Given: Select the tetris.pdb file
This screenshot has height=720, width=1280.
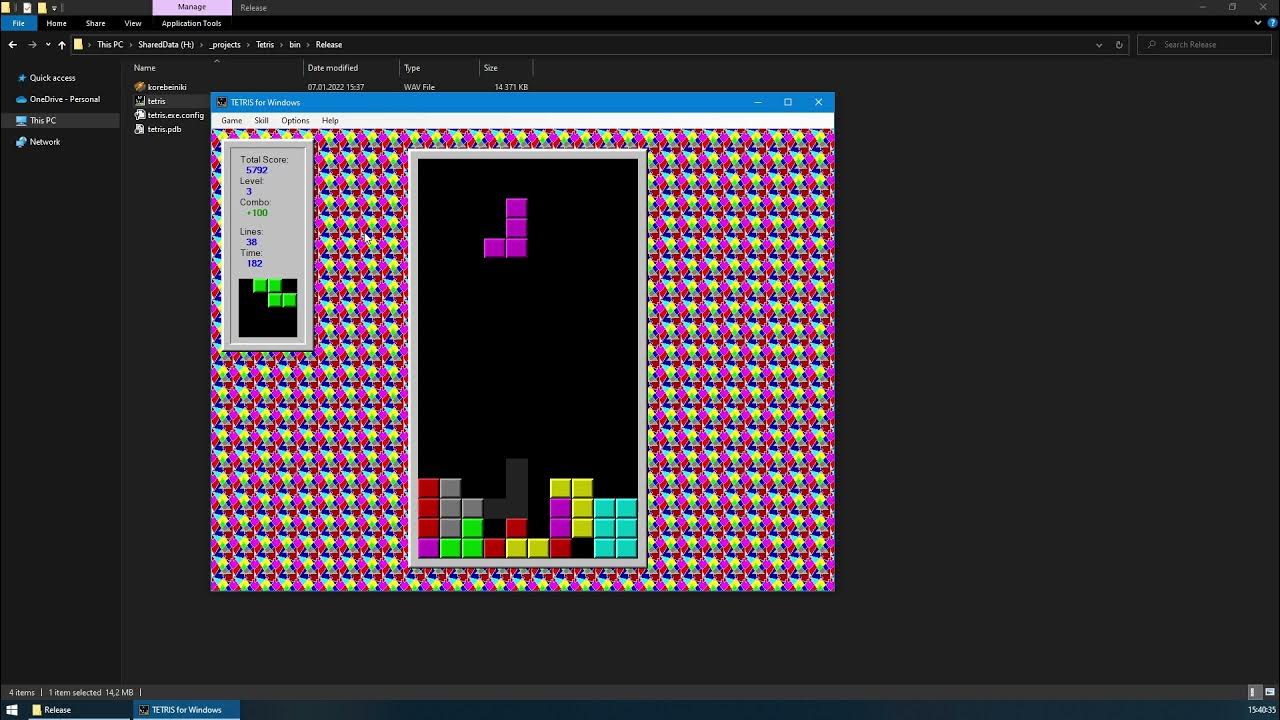Looking at the screenshot, I should [x=165, y=129].
